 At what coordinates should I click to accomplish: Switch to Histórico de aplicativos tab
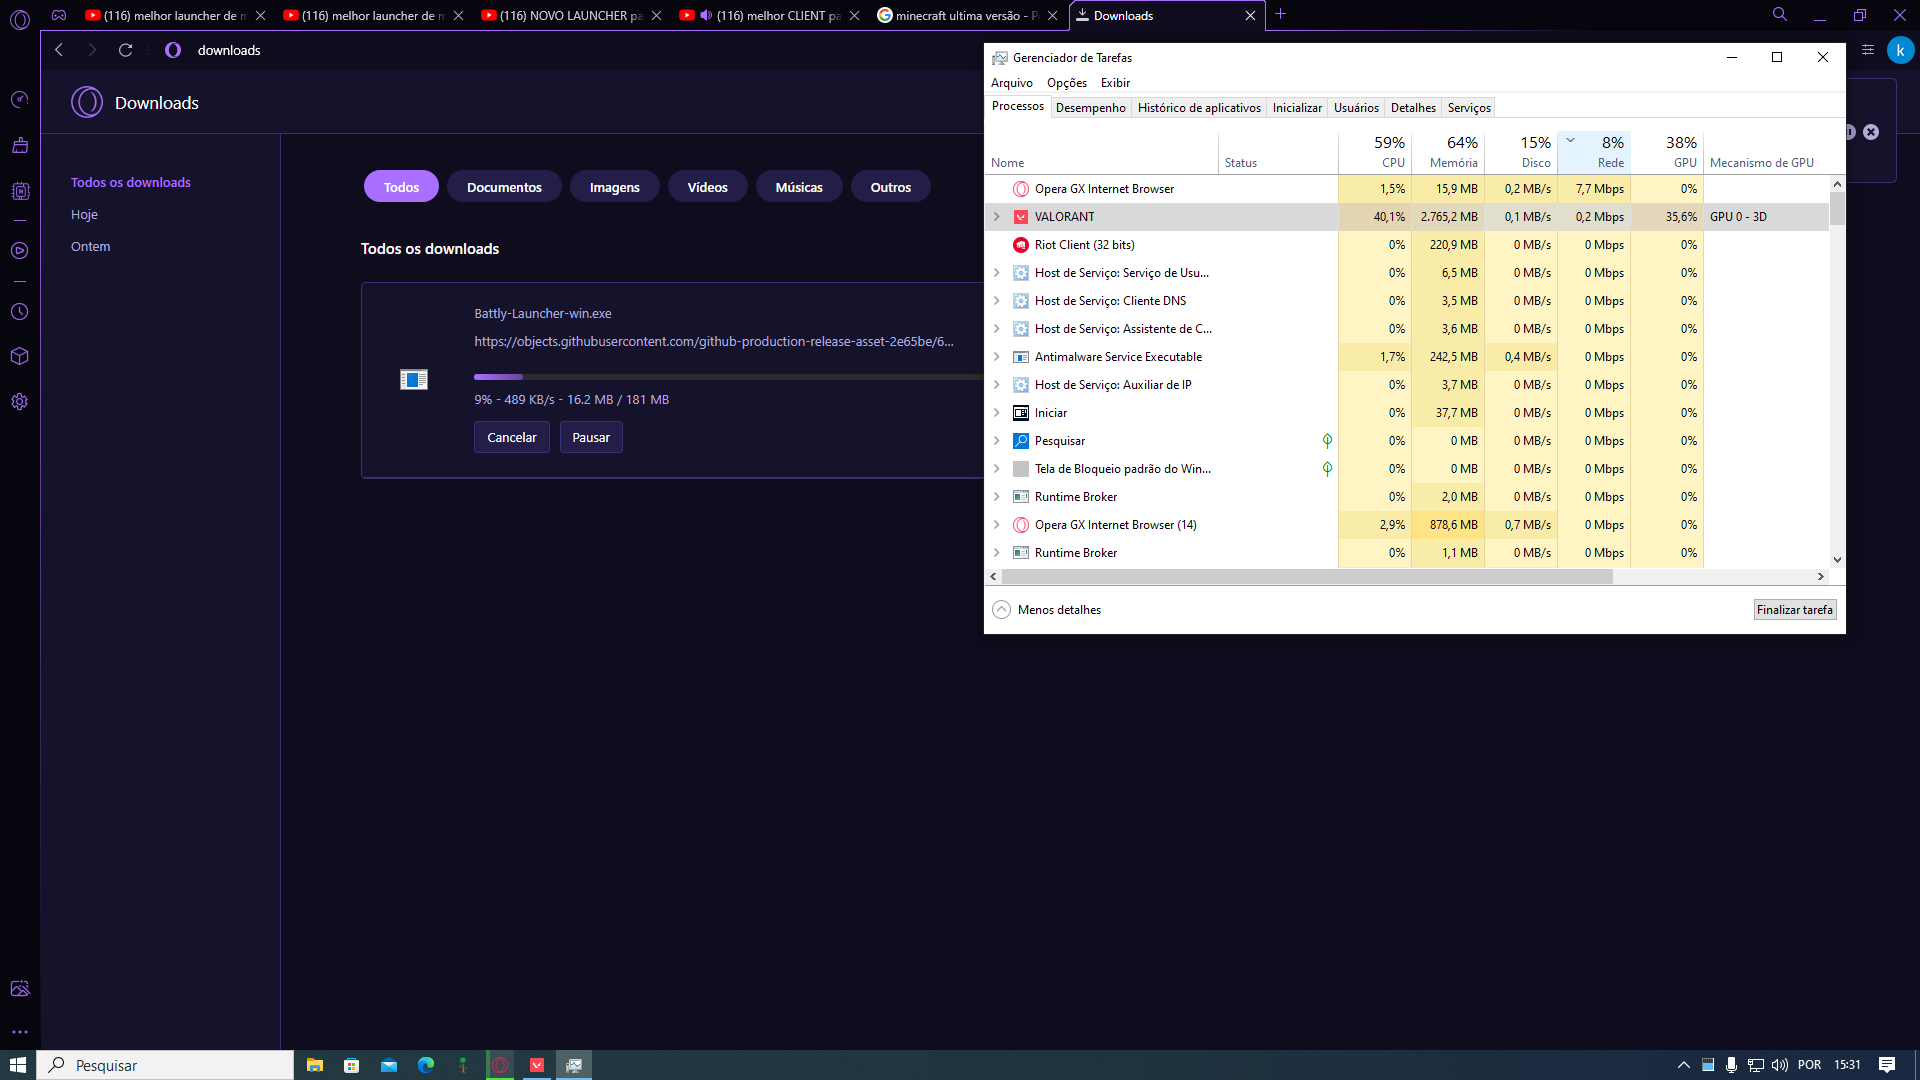(x=1199, y=108)
